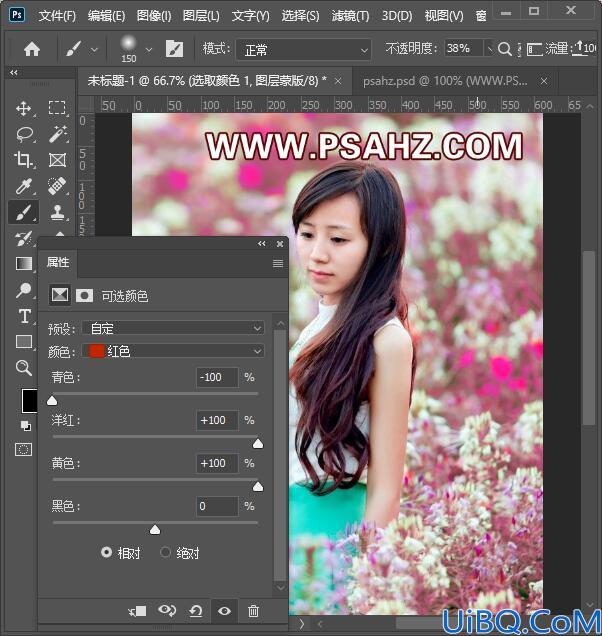Select the Eyedropper tool
The width and height of the screenshot is (602, 636).
coord(24,186)
